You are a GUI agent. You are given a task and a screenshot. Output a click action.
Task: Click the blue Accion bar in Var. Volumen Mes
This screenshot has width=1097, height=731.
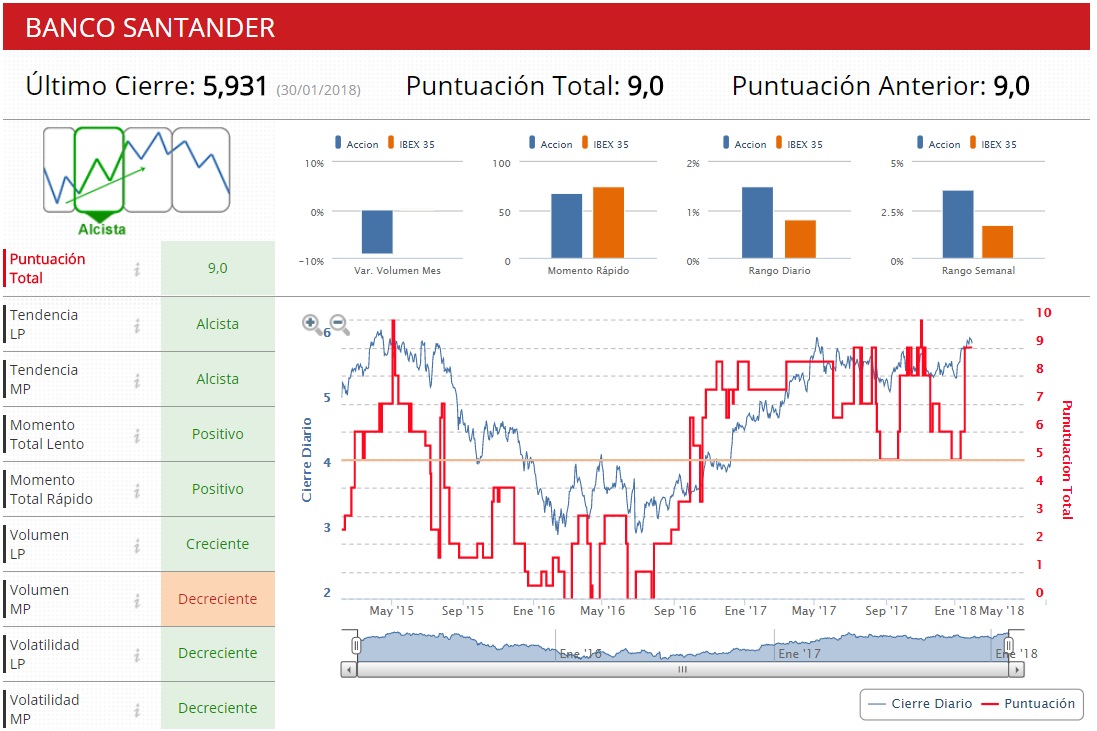[377, 232]
